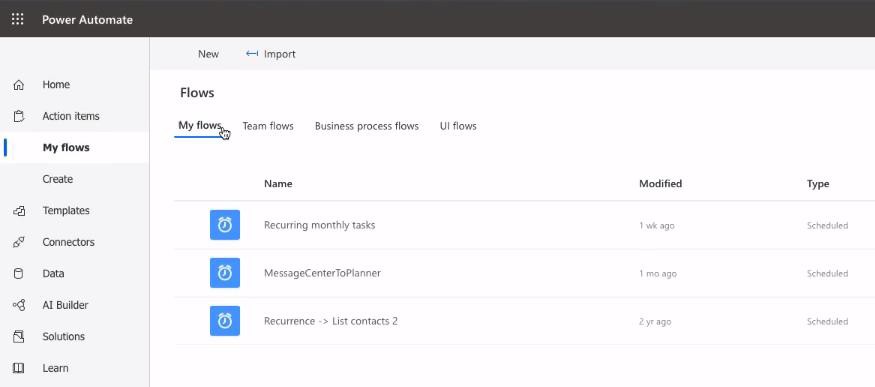Go to Connectors in the sidebar

[x=69, y=242]
